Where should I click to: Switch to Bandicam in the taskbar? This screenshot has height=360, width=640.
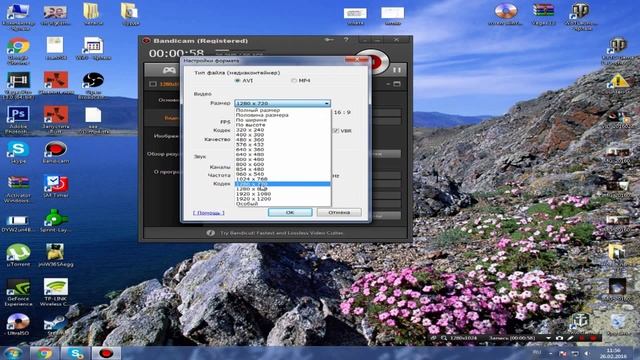106,353
